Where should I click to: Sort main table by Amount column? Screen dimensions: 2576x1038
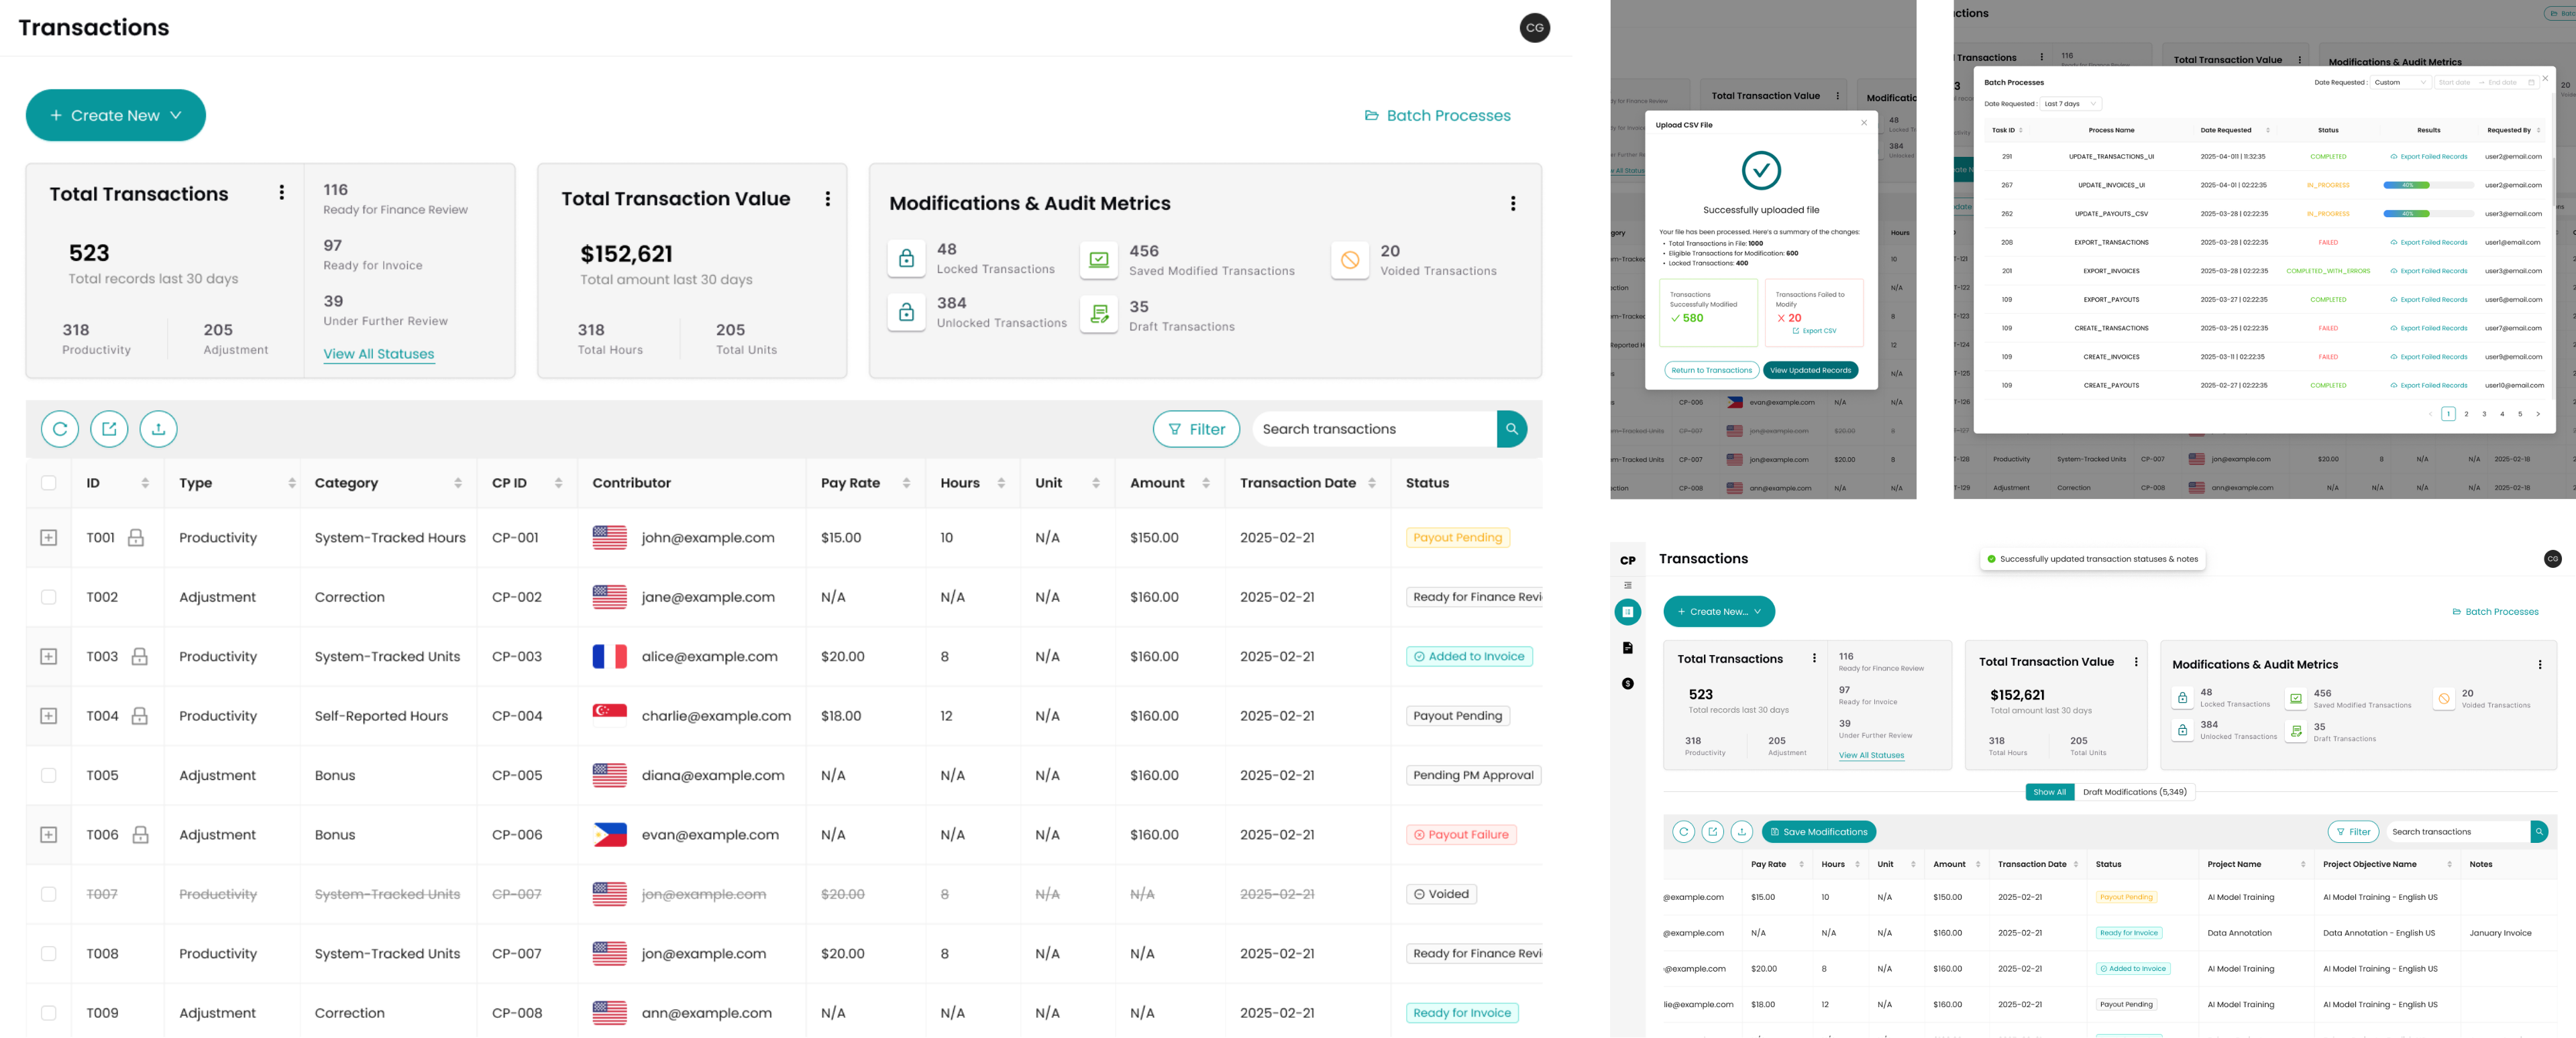pyautogui.click(x=1207, y=483)
